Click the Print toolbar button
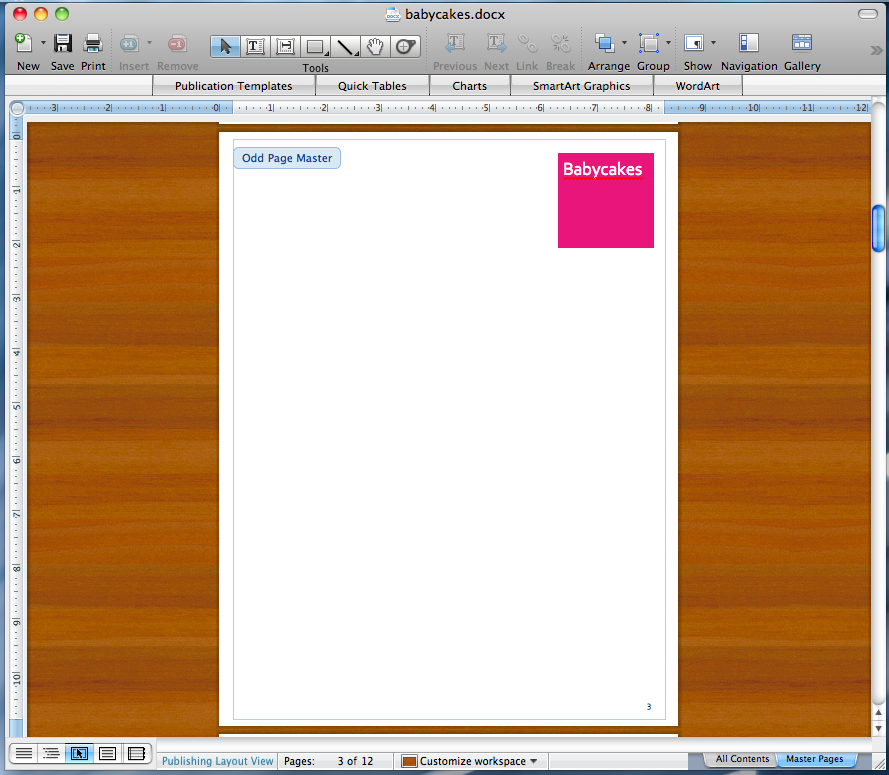Screen dimensions: 889x775 [x=93, y=44]
